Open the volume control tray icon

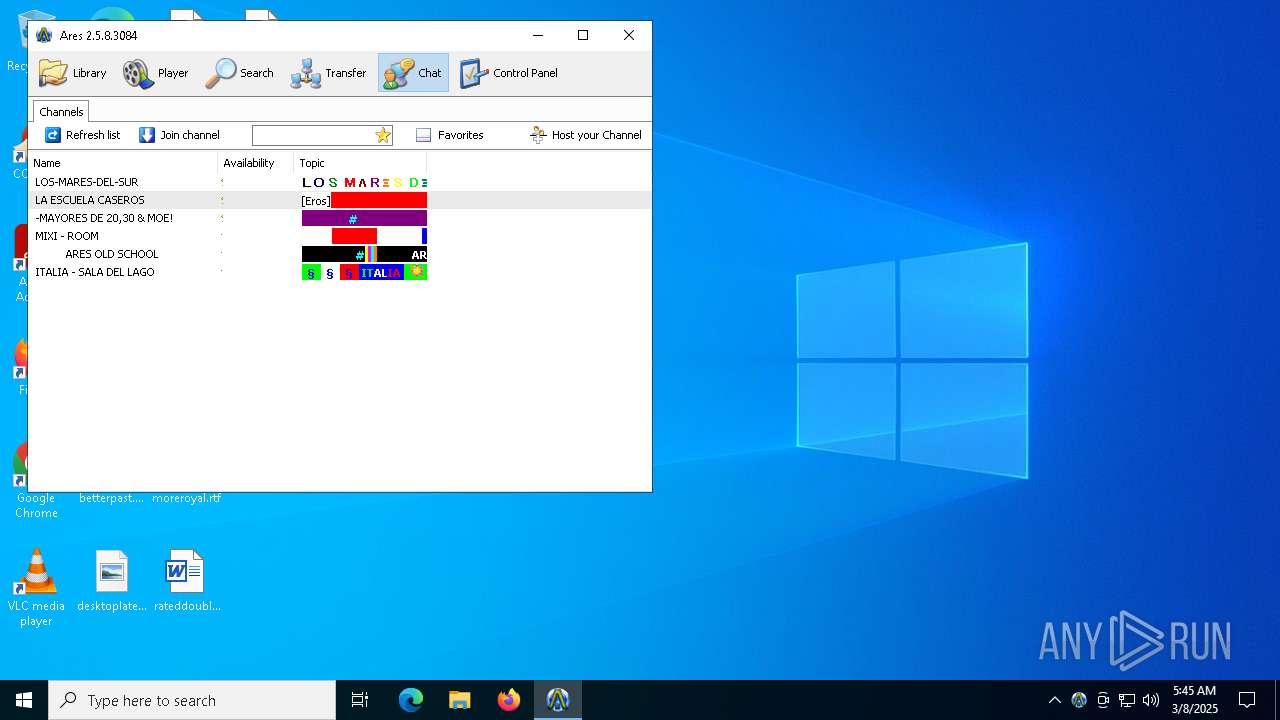(1151, 700)
